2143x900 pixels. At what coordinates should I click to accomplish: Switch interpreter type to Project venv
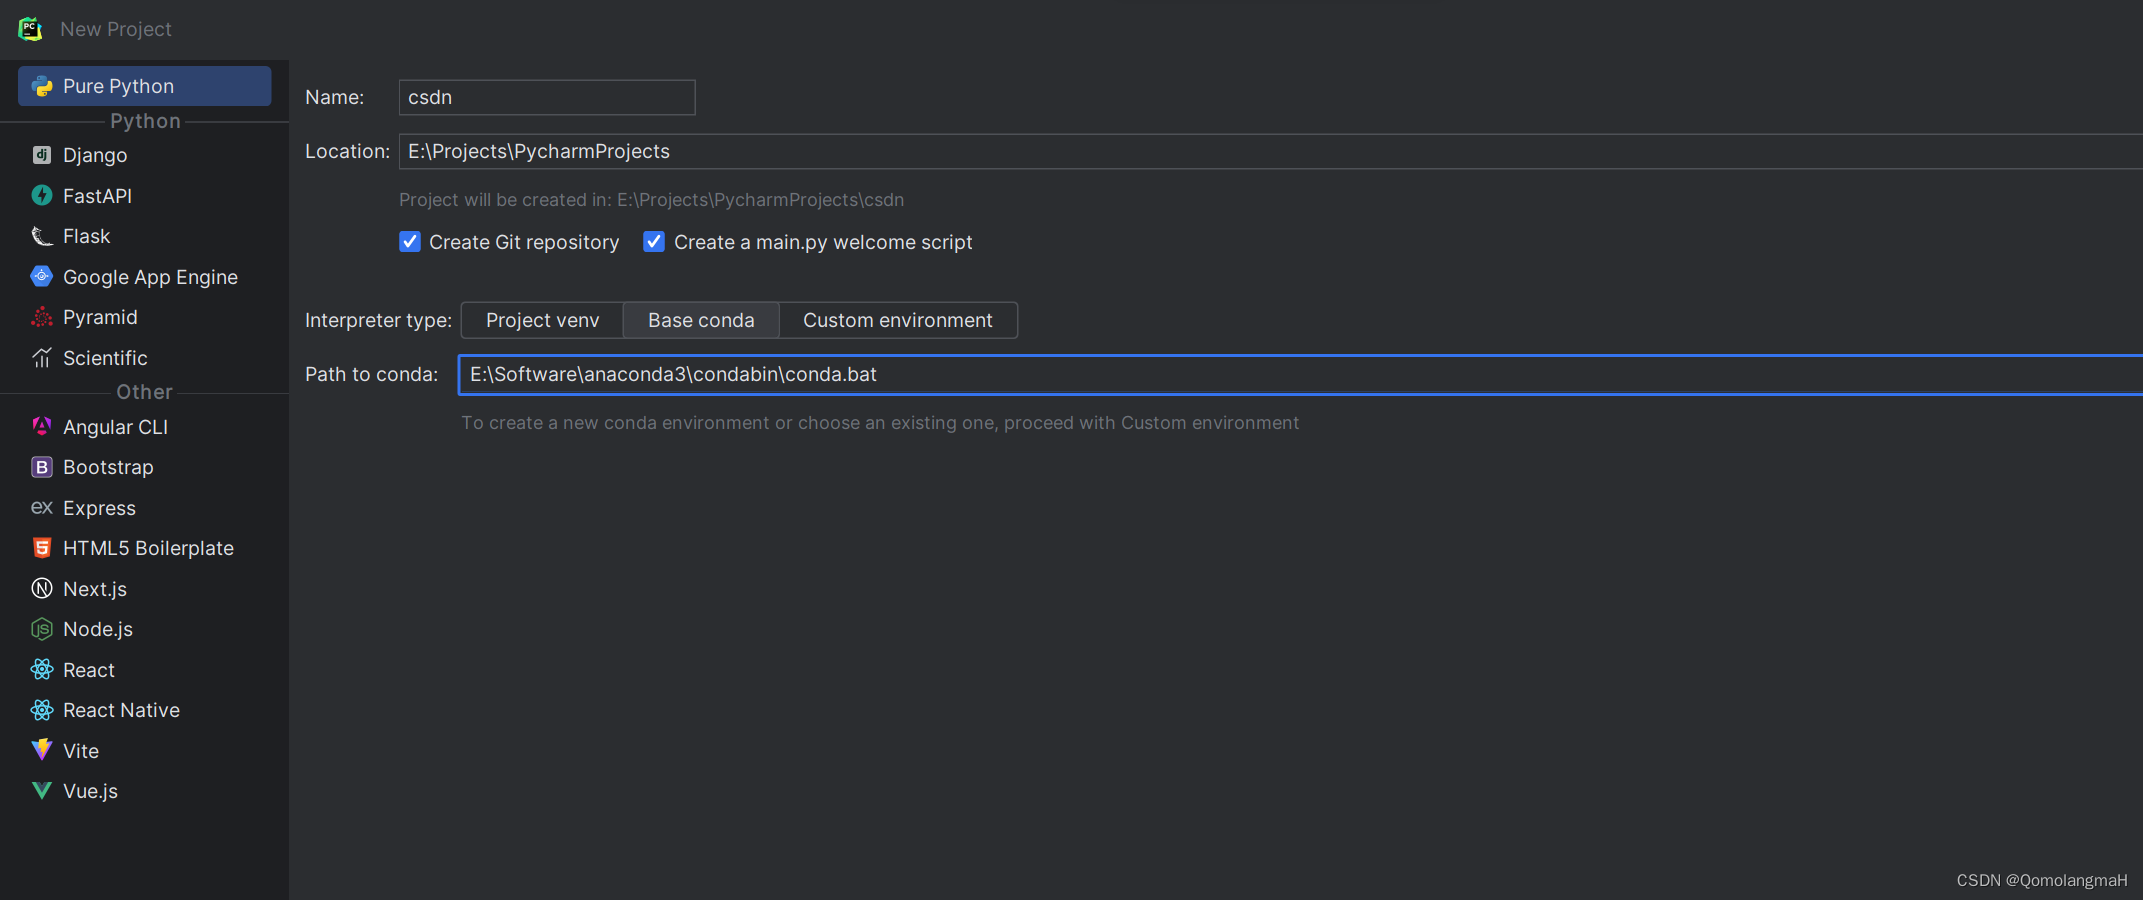click(x=542, y=320)
